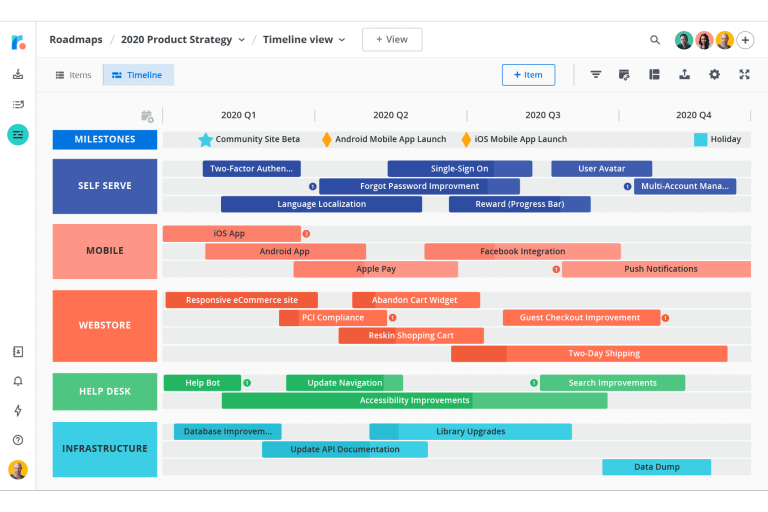The width and height of the screenshot is (768, 512).
Task: Select the WEBSTORE swimlane header
Action: click(105, 326)
